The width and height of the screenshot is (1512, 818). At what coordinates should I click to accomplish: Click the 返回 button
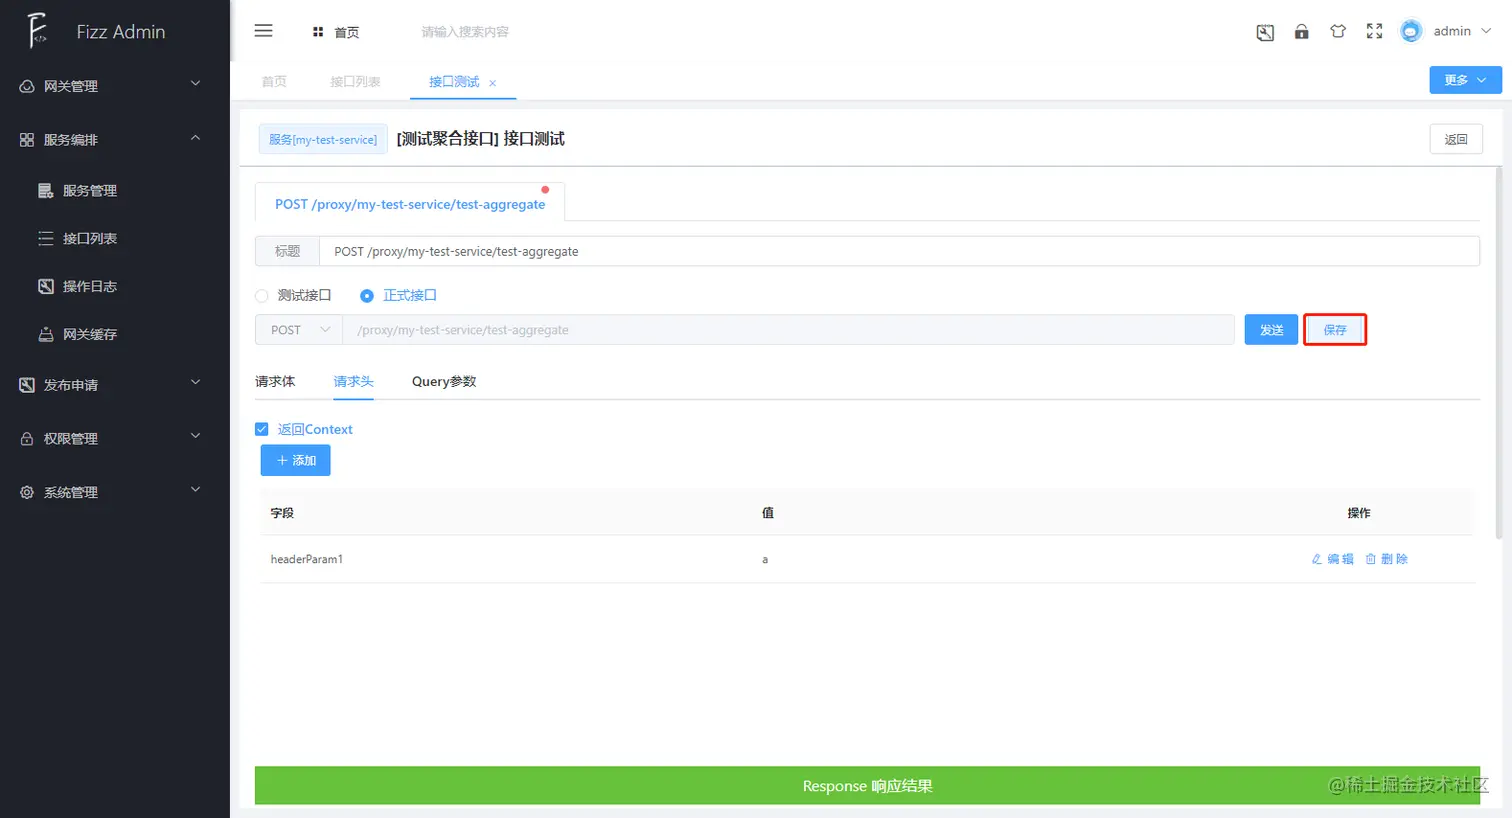tap(1456, 140)
